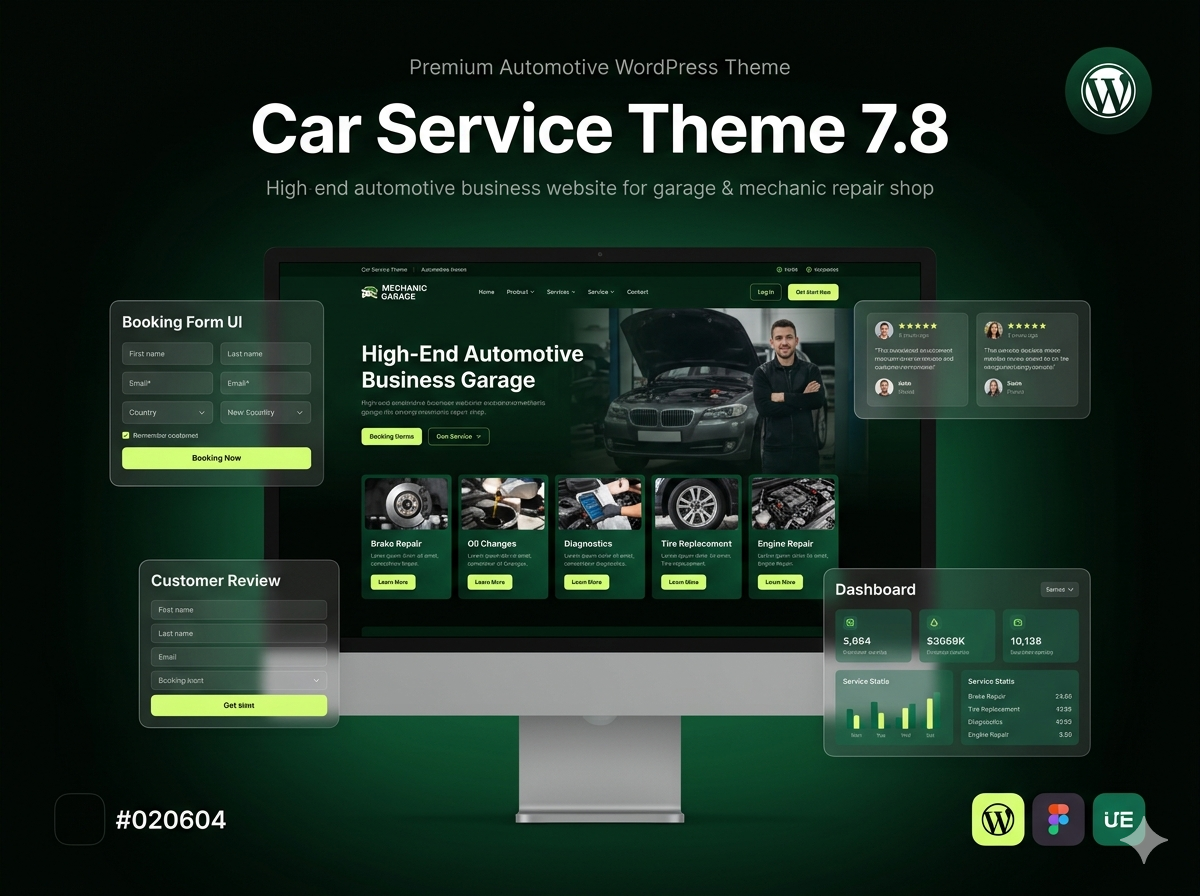Focus Customer Review Last name field

239,633
